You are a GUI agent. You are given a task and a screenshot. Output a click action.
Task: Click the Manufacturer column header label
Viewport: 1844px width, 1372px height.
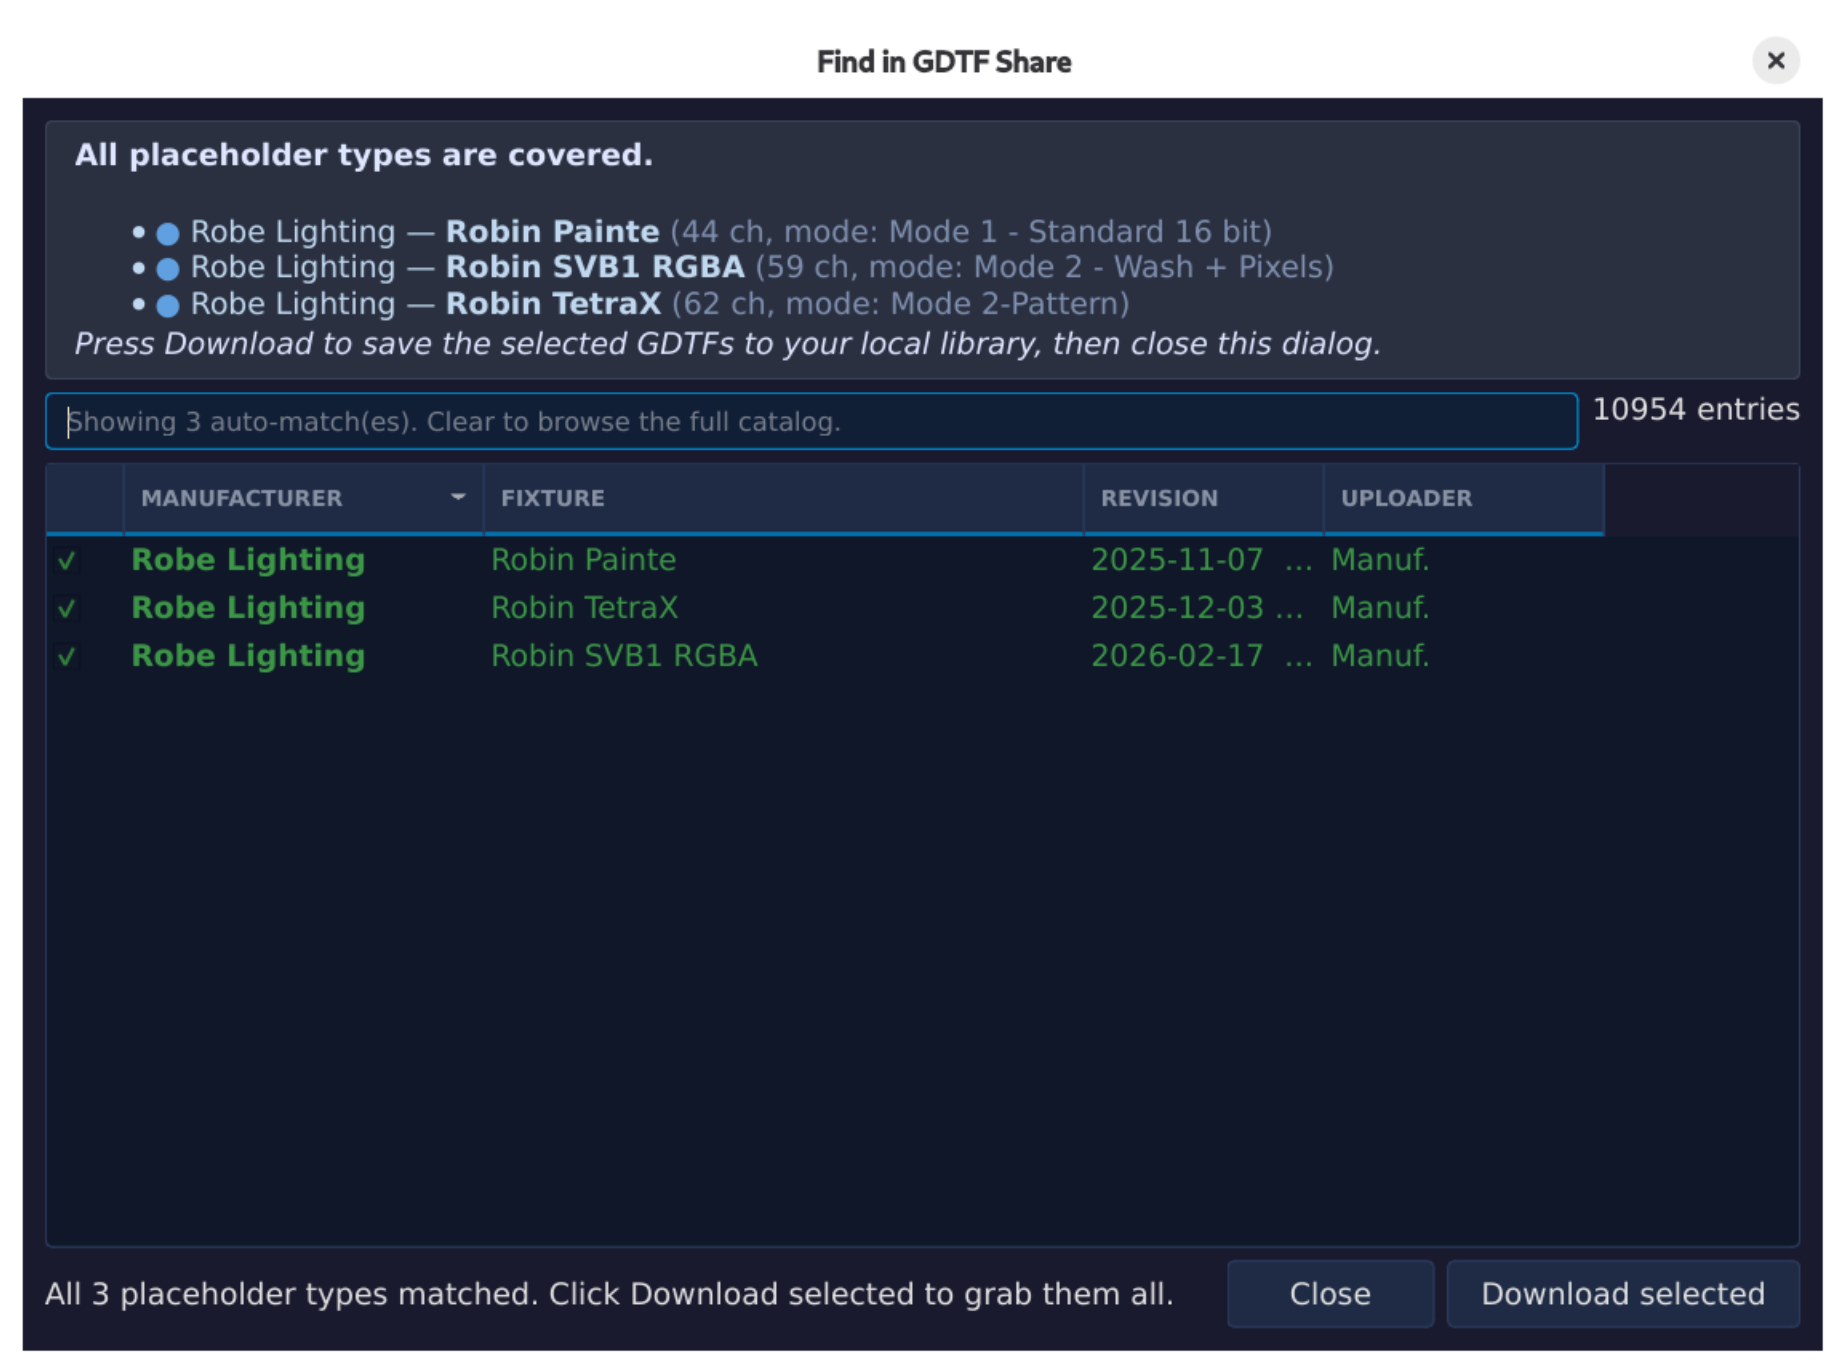tap(241, 498)
